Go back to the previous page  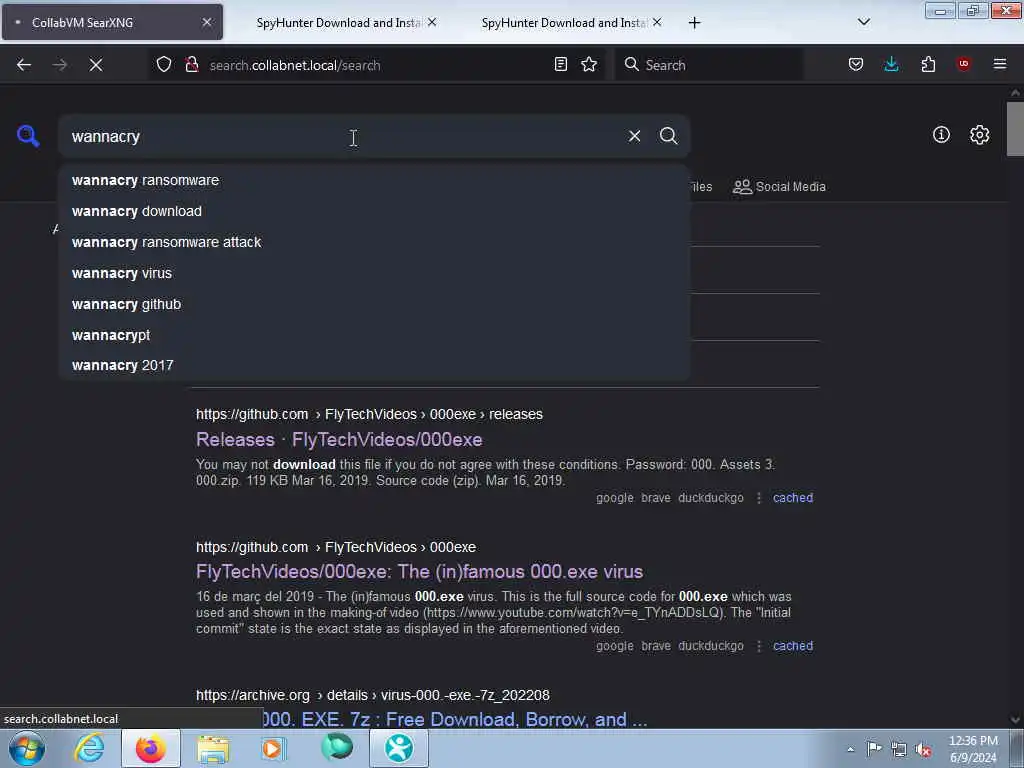(x=24, y=65)
